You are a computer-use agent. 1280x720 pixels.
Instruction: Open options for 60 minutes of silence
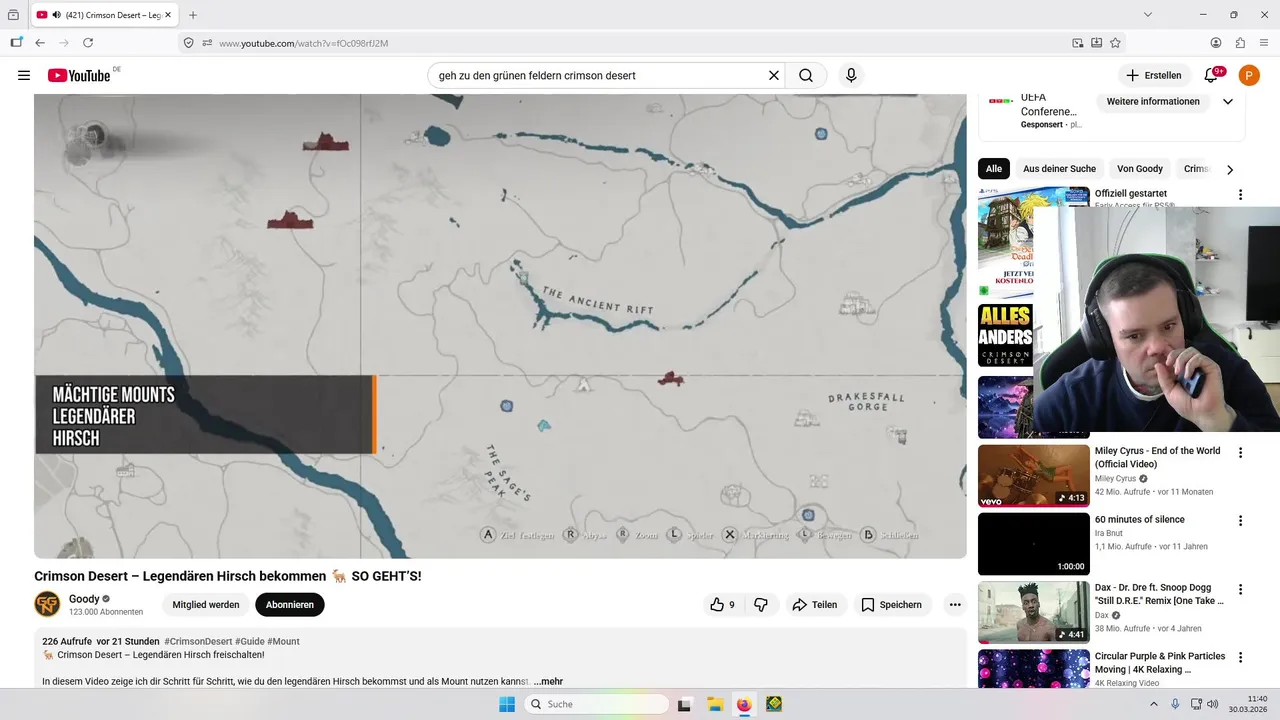[x=1241, y=521]
